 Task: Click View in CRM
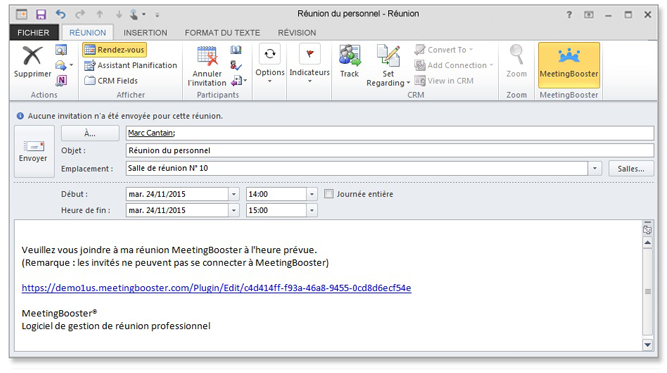point(444,80)
